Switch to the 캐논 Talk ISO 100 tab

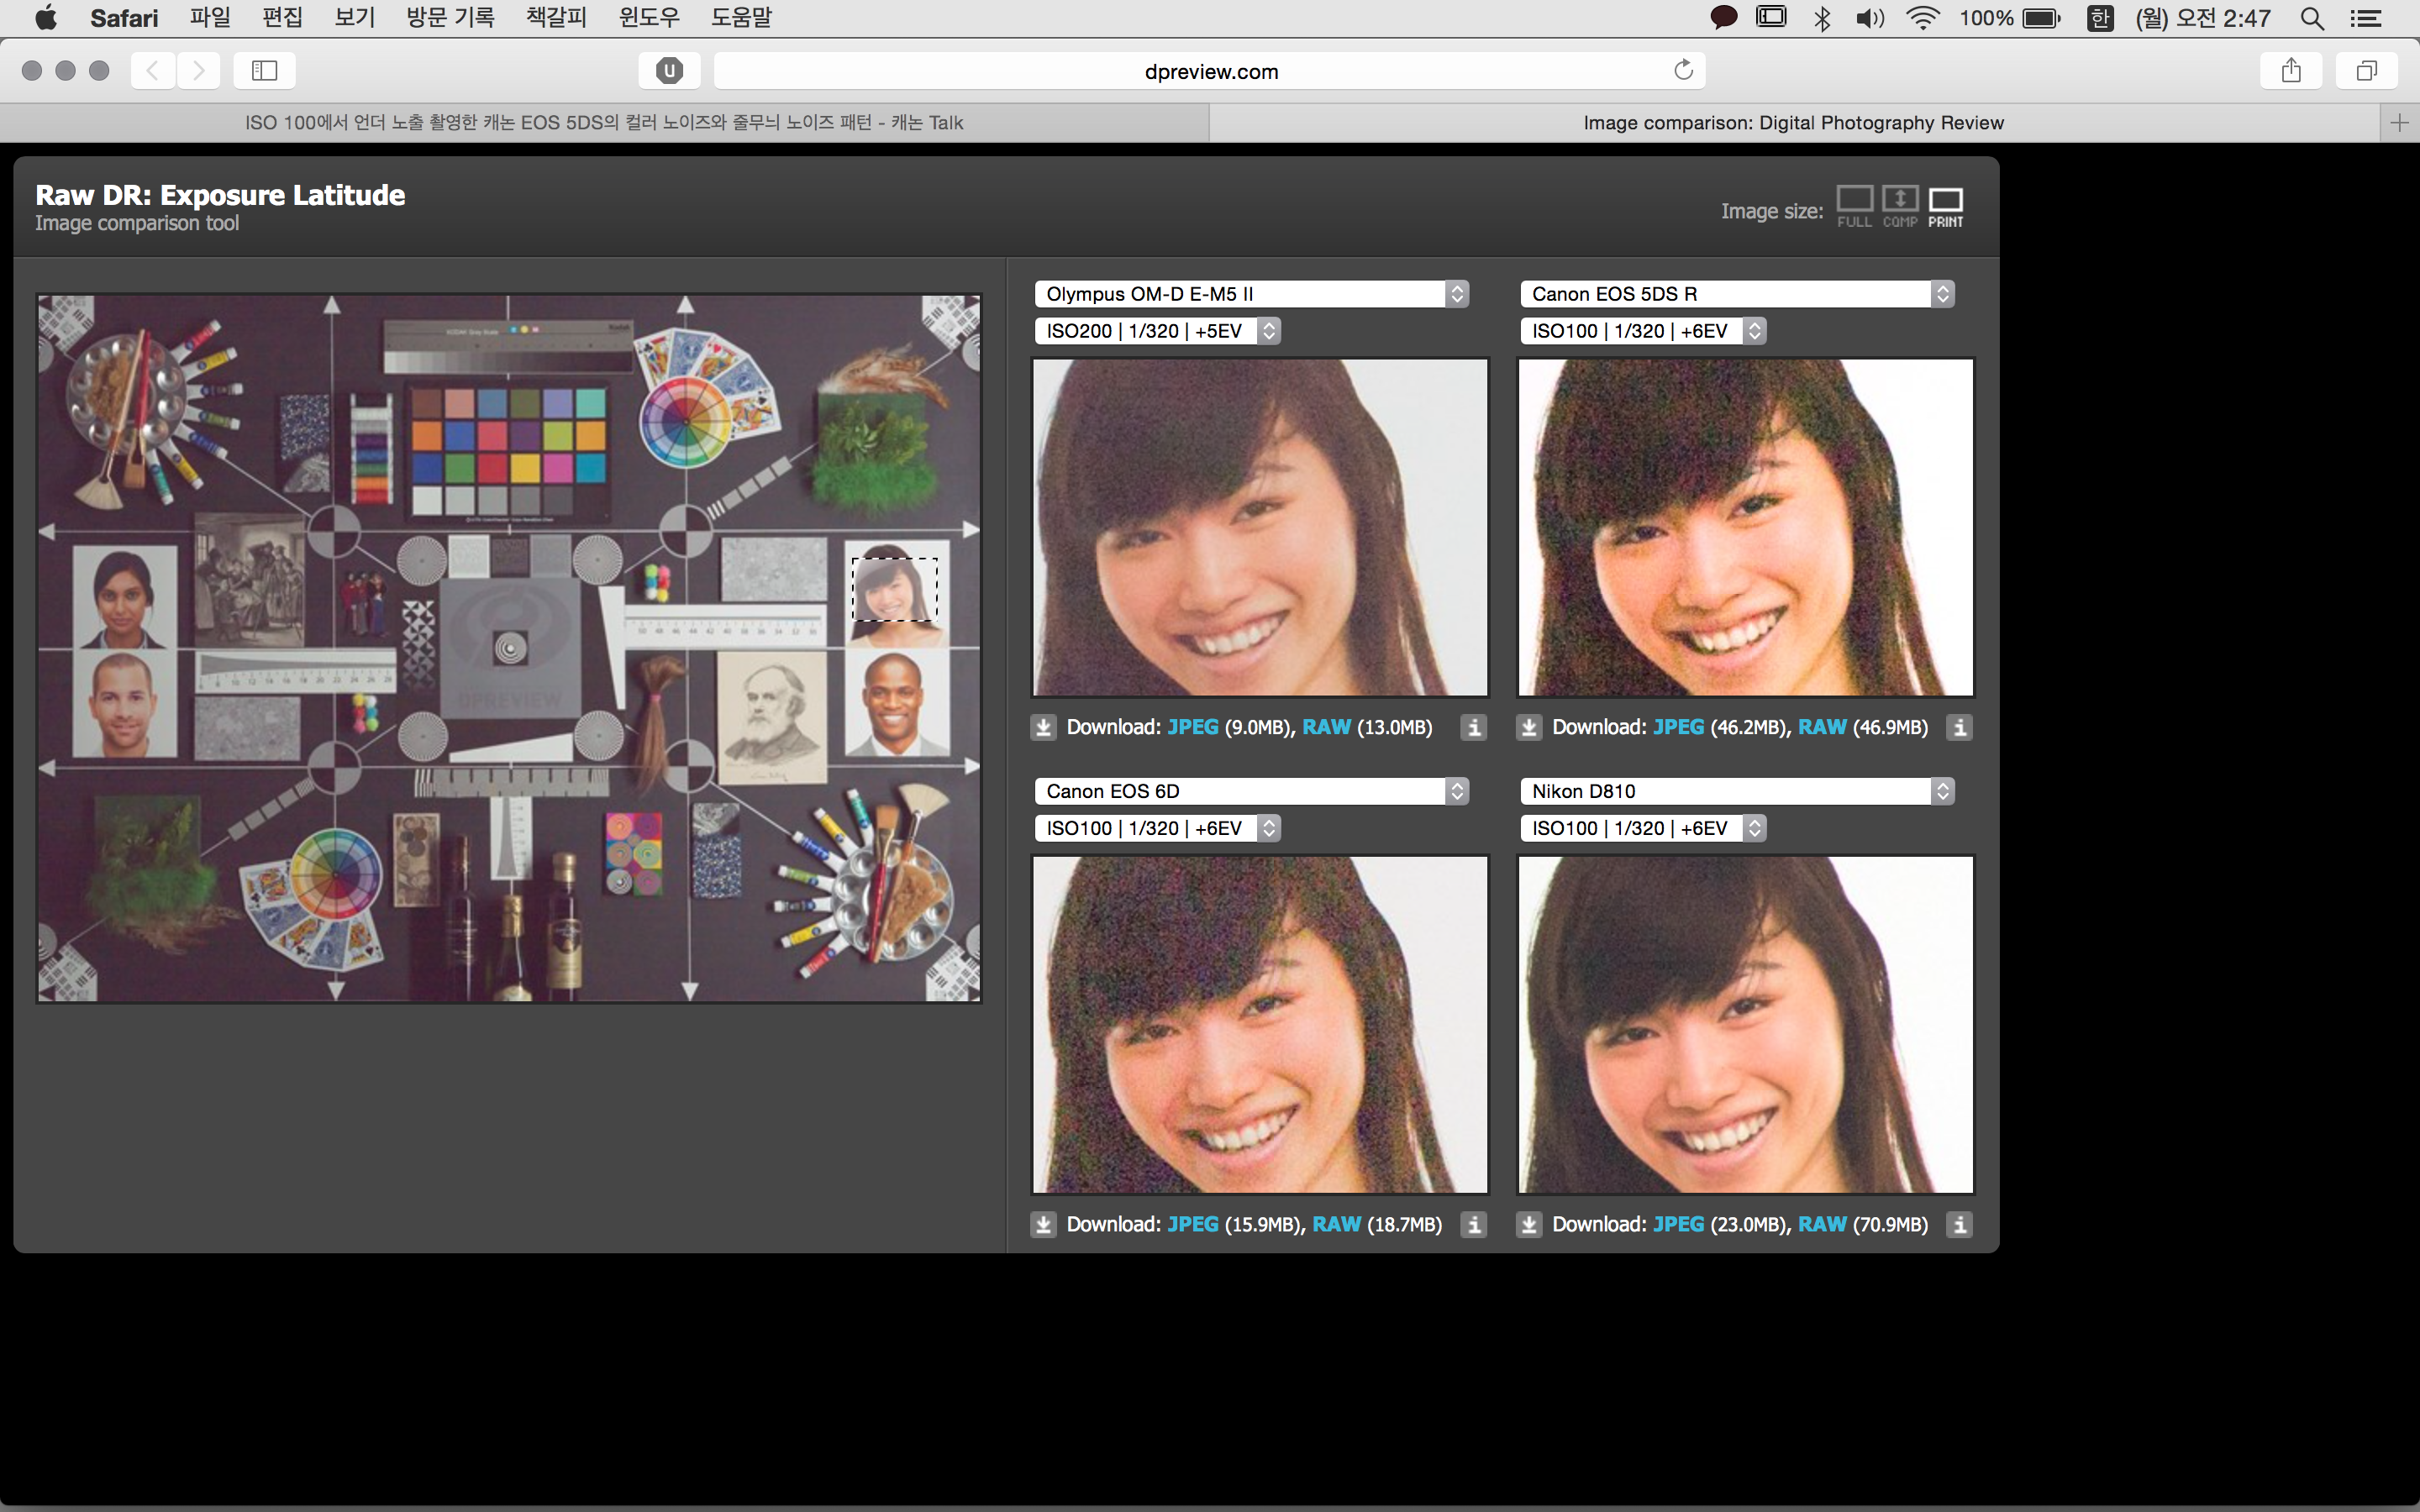604,123
